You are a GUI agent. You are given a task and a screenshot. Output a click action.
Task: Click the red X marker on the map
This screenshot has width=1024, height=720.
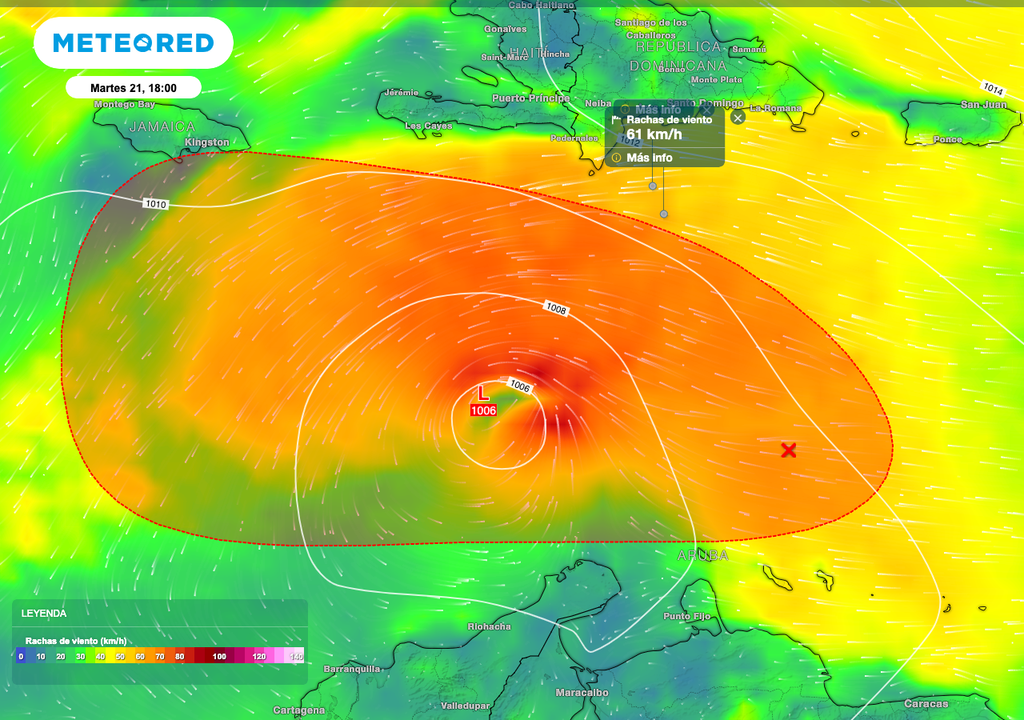(x=788, y=450)
